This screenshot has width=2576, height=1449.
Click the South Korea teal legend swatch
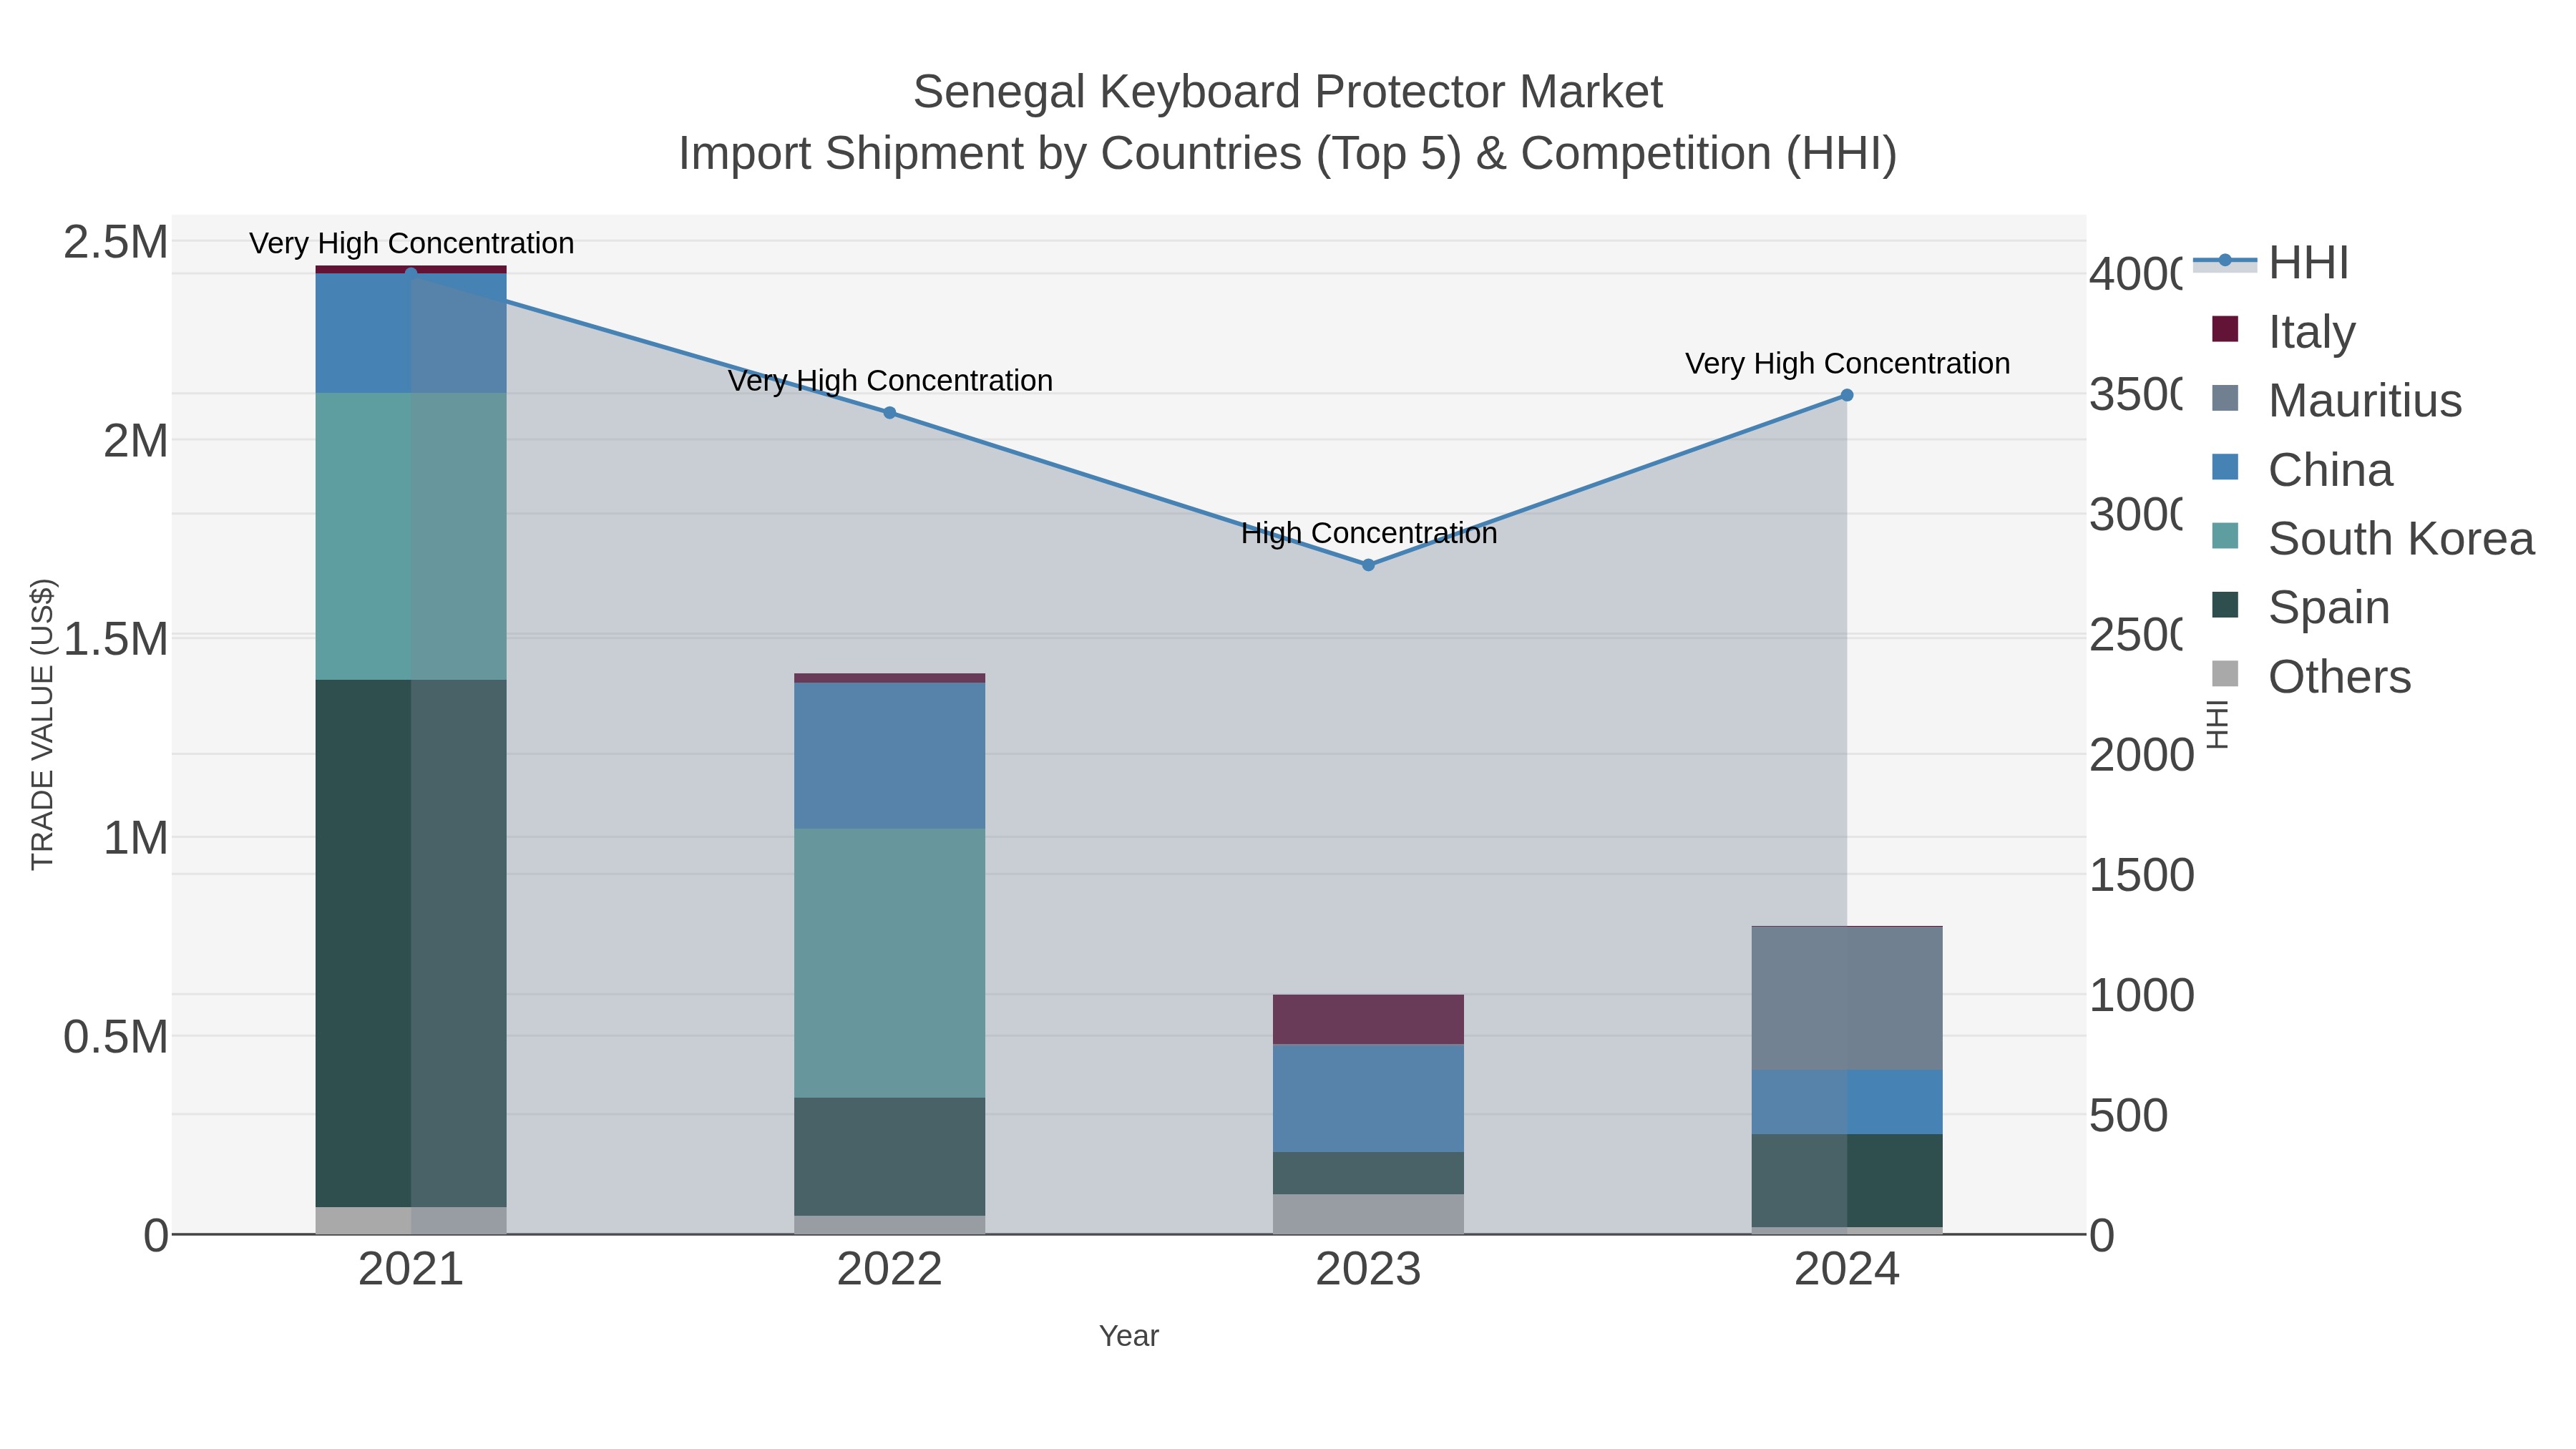[2225, 536]
